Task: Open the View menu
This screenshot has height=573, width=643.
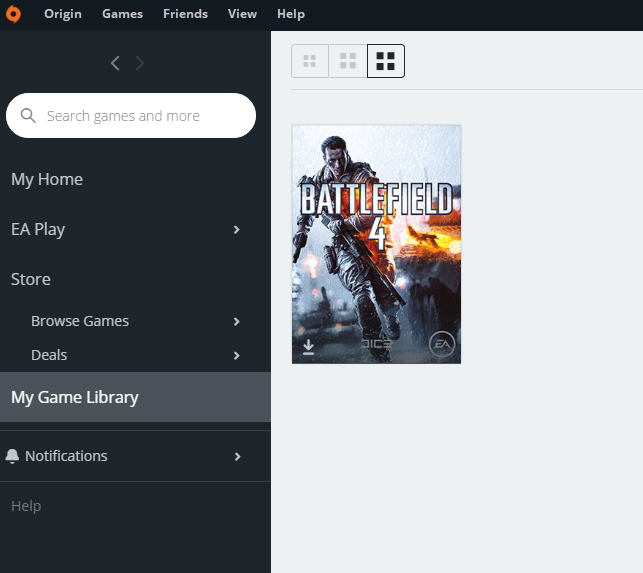Action: (x=242, y=14)
